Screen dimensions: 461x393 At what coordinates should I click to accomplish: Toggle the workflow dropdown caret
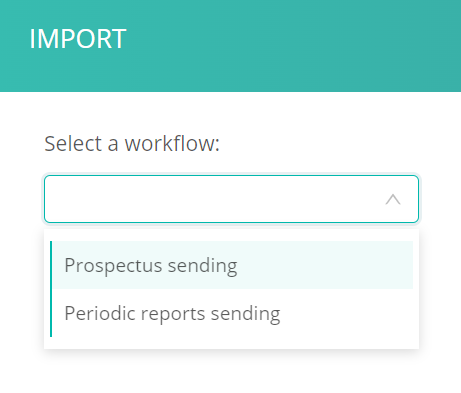click(393, 199)
